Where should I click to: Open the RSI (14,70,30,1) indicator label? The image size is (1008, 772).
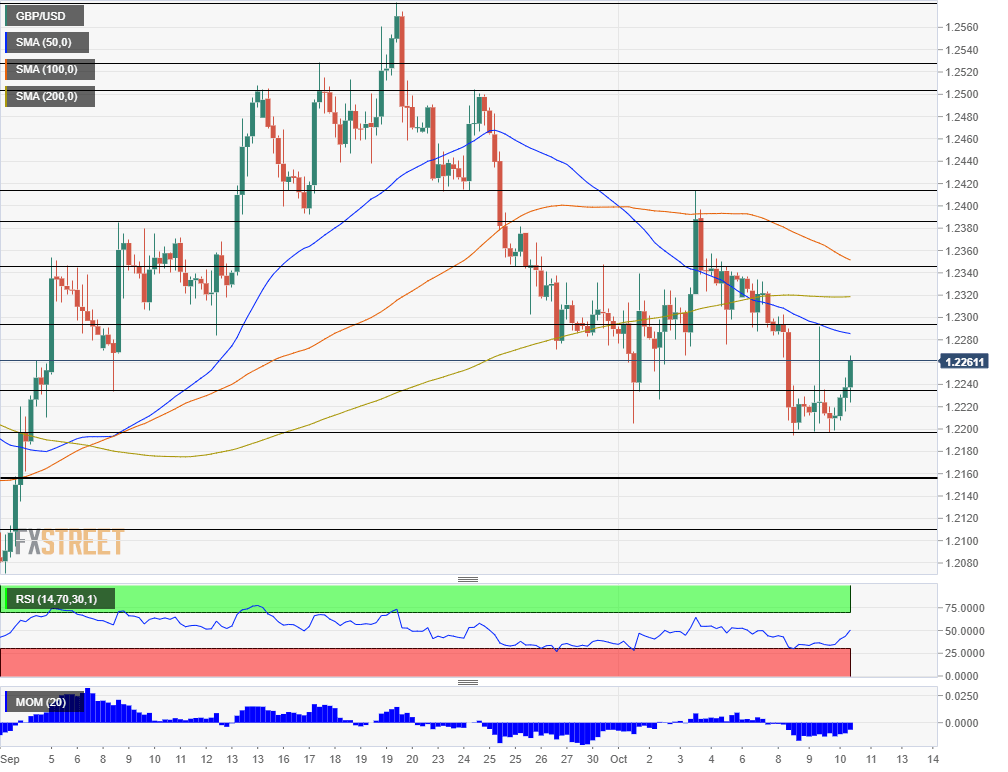59,599
